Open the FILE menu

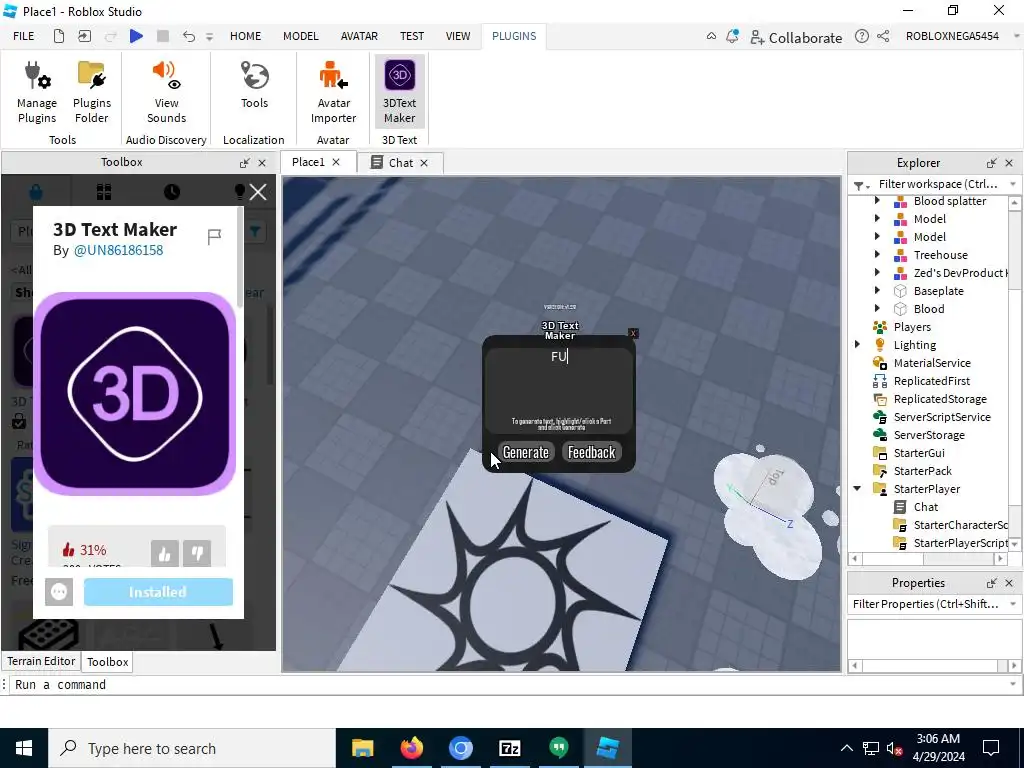(x=24, y=36)
